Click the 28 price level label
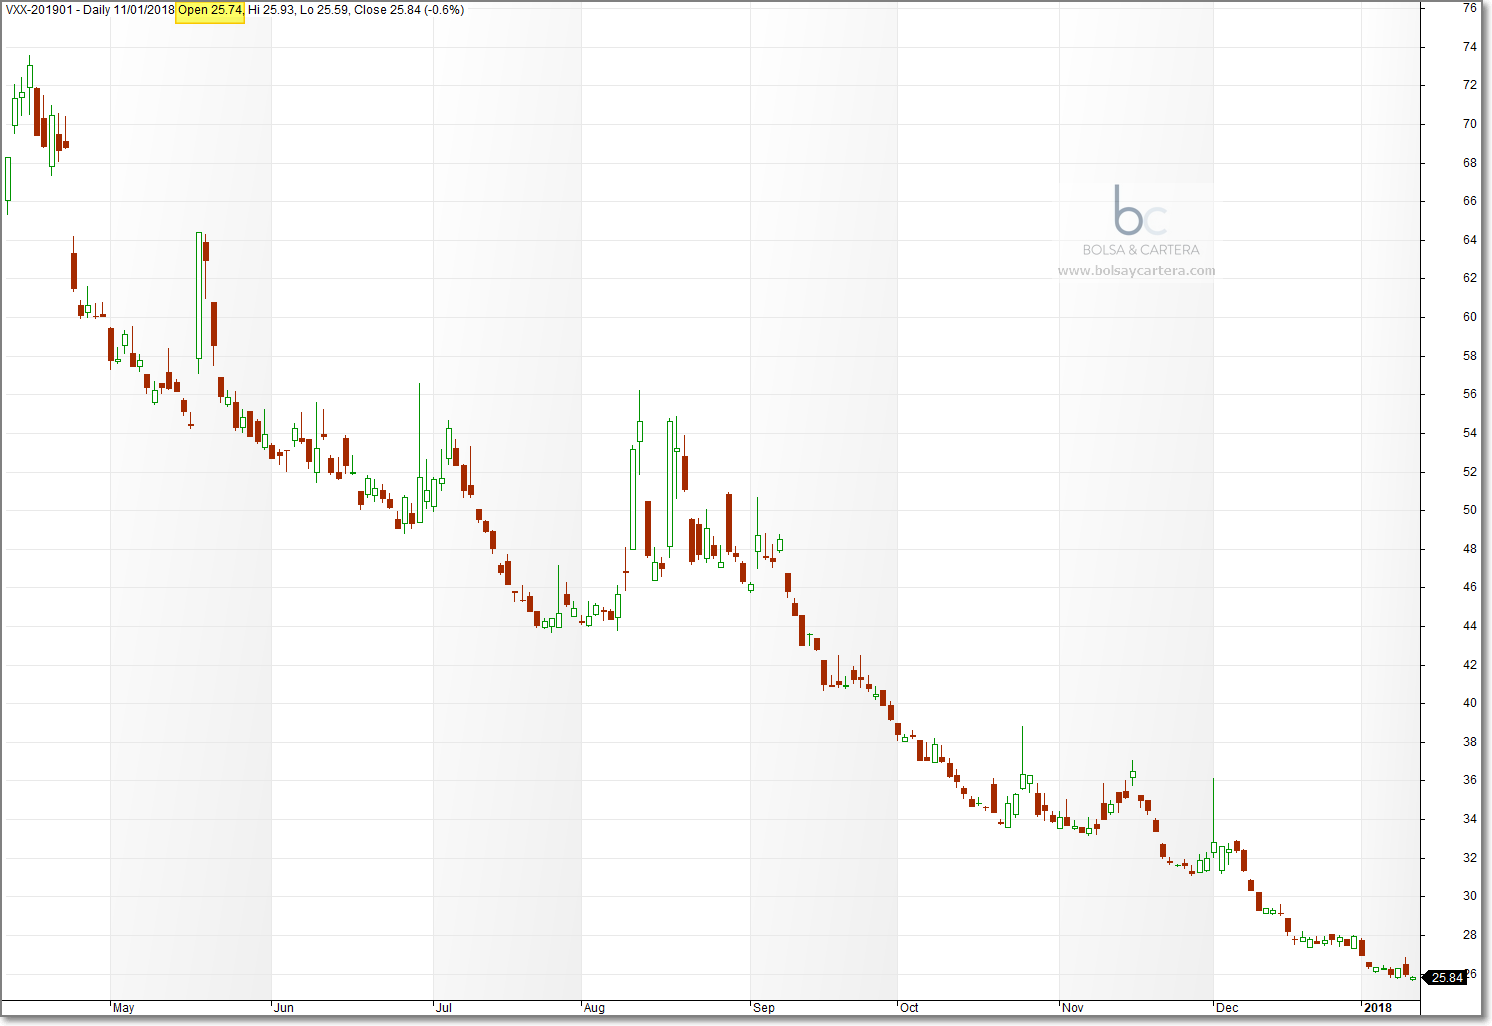Image resolution: width=1492 pixels, height=1026 pixels. (1469, 935)
